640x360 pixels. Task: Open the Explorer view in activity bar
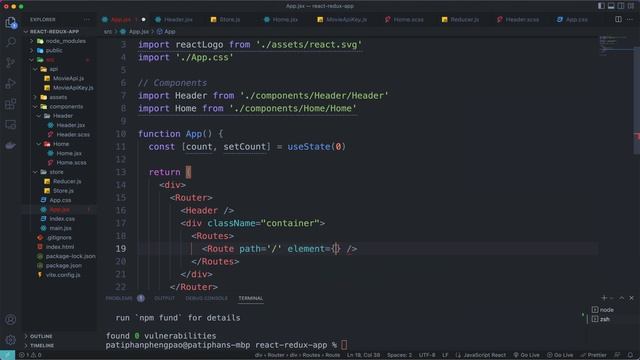(11, 22)
